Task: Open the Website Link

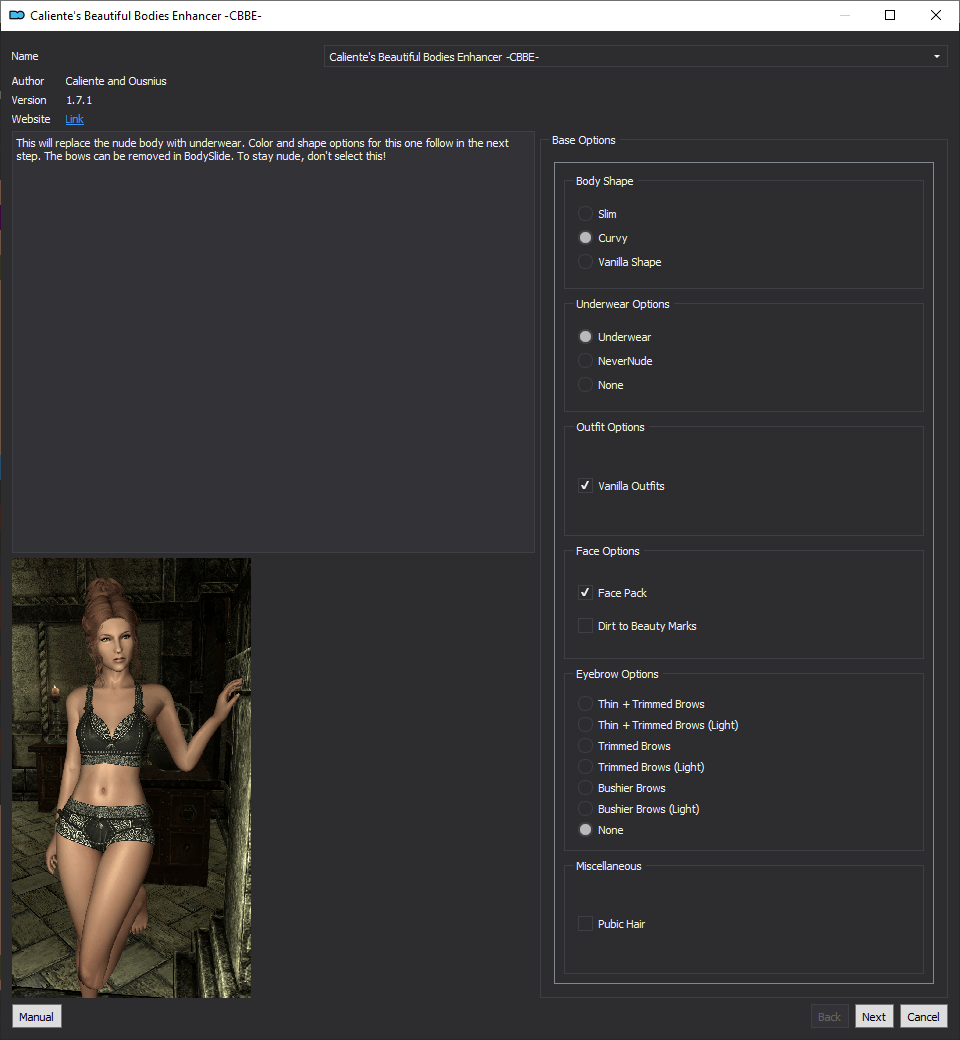Action: click(x=74, y=119)
